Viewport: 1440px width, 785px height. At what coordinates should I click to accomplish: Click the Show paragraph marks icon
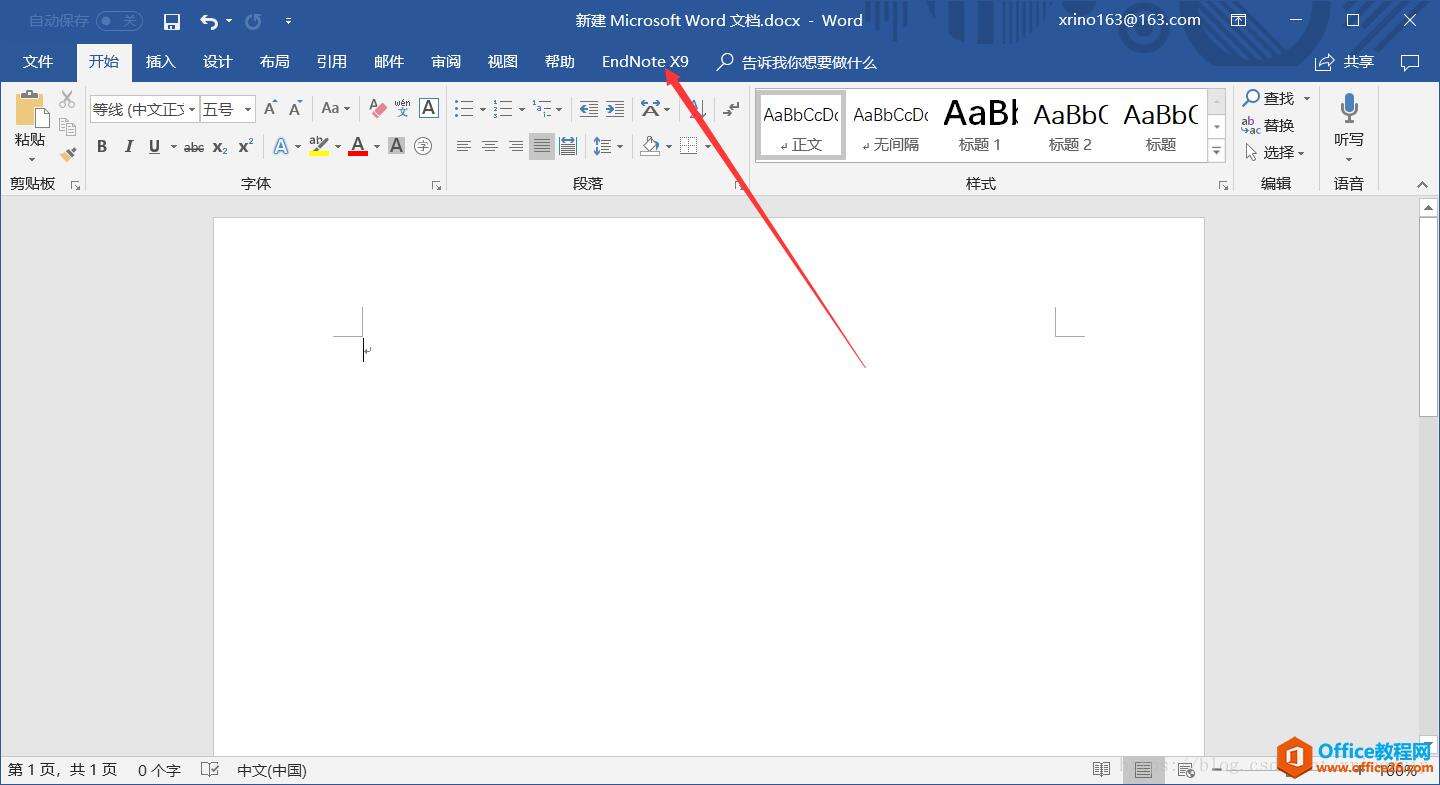(732, 108)
